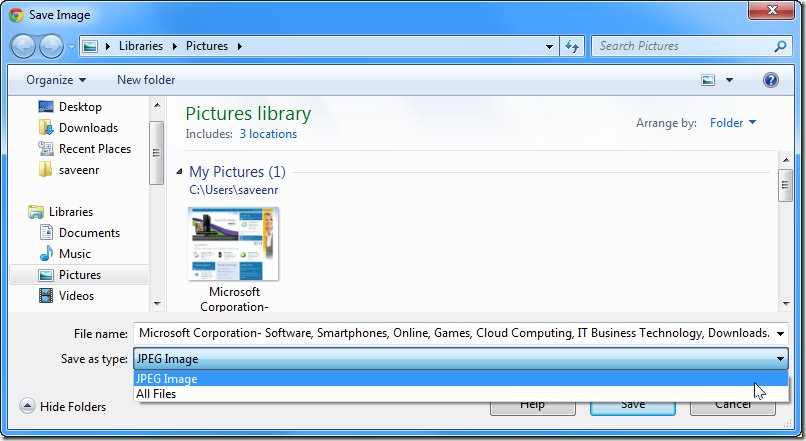This screenshot has height=441, width=806.
Task: Collapse the My Pictures group
Action: pyautogui.click(x=180, y=172)
